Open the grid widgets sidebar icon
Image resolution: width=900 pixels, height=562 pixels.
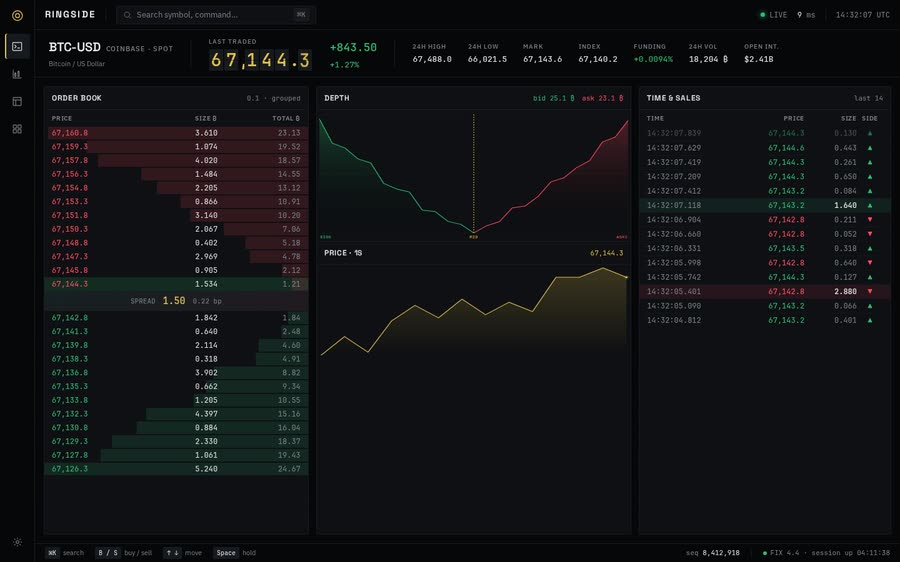pos(17,129)
